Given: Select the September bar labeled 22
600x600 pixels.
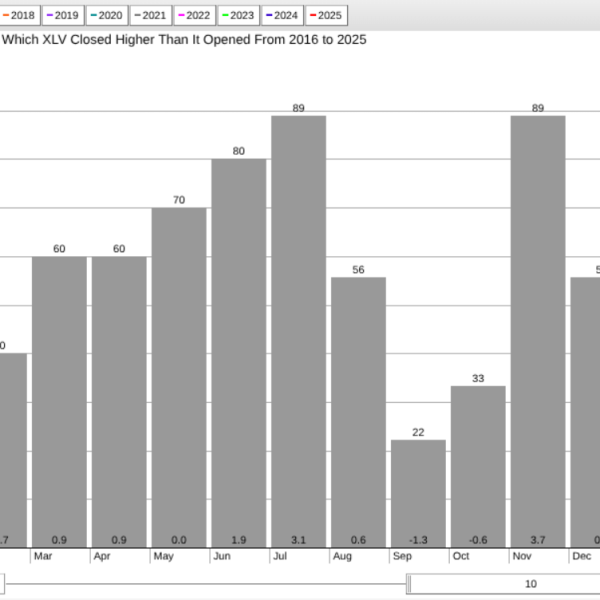Looking at the screenshot, I should (x=418, y=494).
